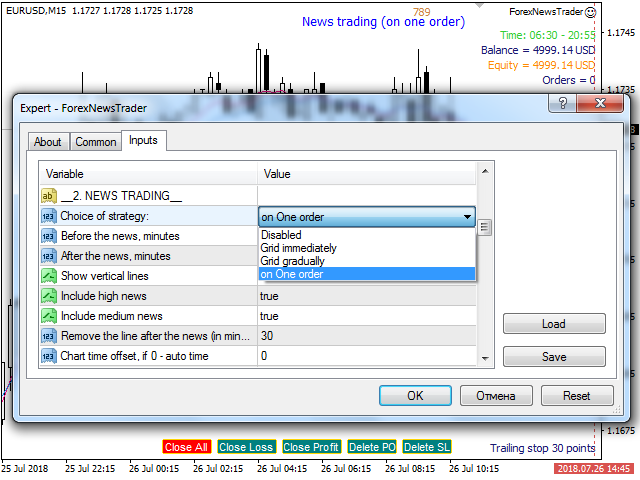
Task: Open the Choice of strategy dropdown arrow
Action: [467, 217]
